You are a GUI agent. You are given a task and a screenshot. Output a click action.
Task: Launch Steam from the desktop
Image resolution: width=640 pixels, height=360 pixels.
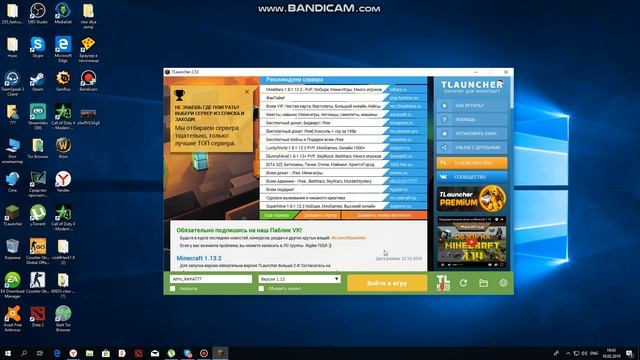38,81
